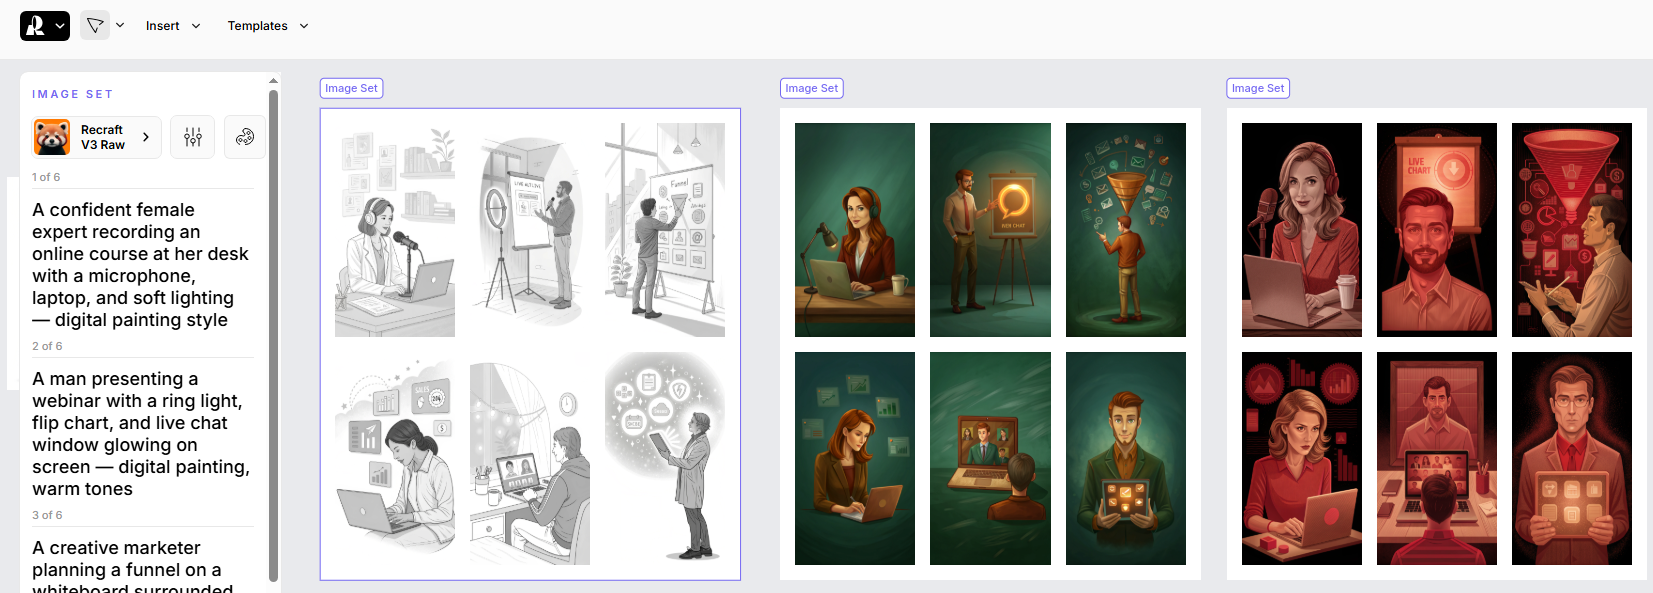Select sketch of woman typing with floating charts
This screenshot has height=593, width=1653.
(395, 458)
